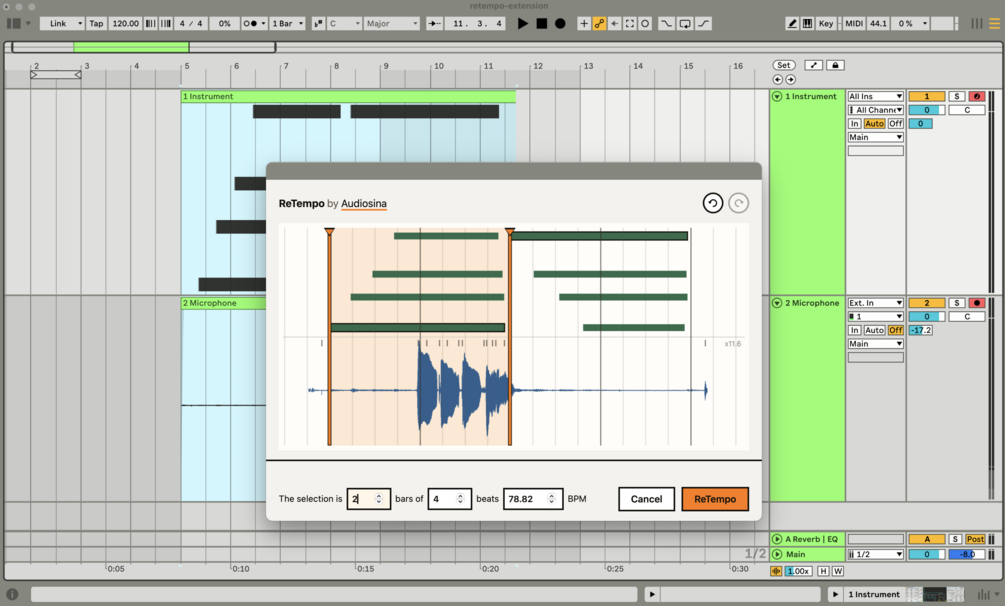Screen dimensions: 1005x606
Task: Click phase nudge down button
Action: tap(150, 24)
